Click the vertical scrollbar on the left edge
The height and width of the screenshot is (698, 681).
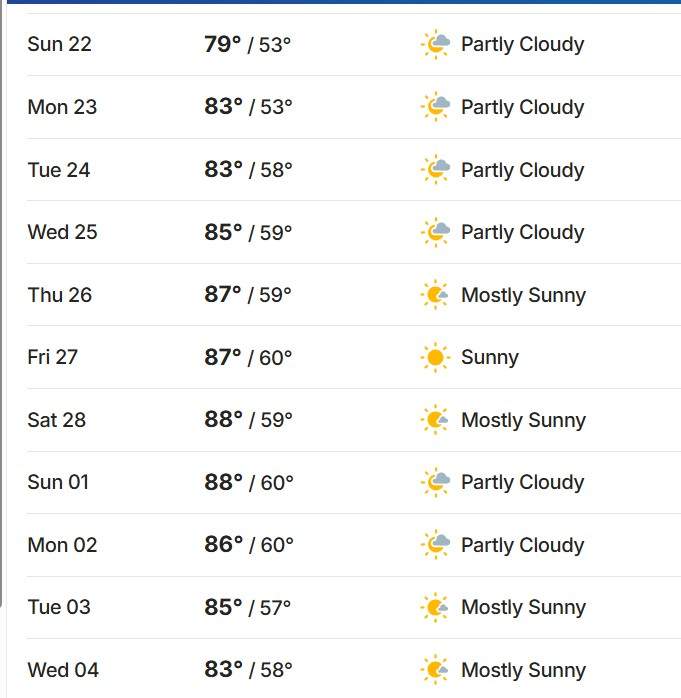pyautogui.click(x=1, y=303)
